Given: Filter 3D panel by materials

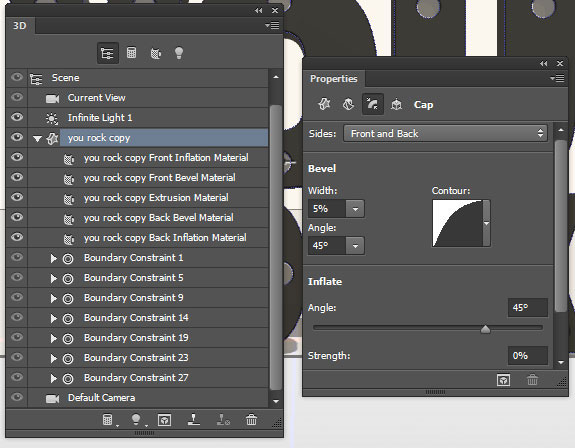Looking at the screenshot, I should pyautogui.click(x=155, y=54).
